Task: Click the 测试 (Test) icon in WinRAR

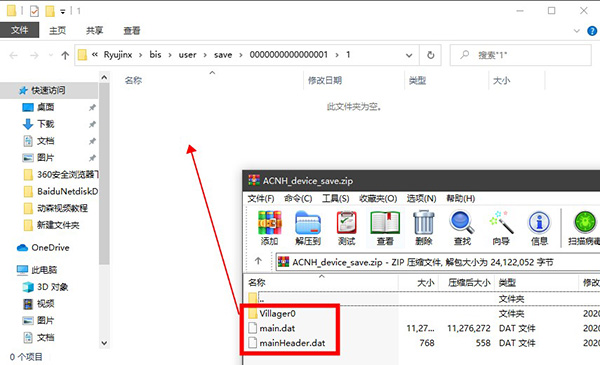Action: tap(347, 227)
